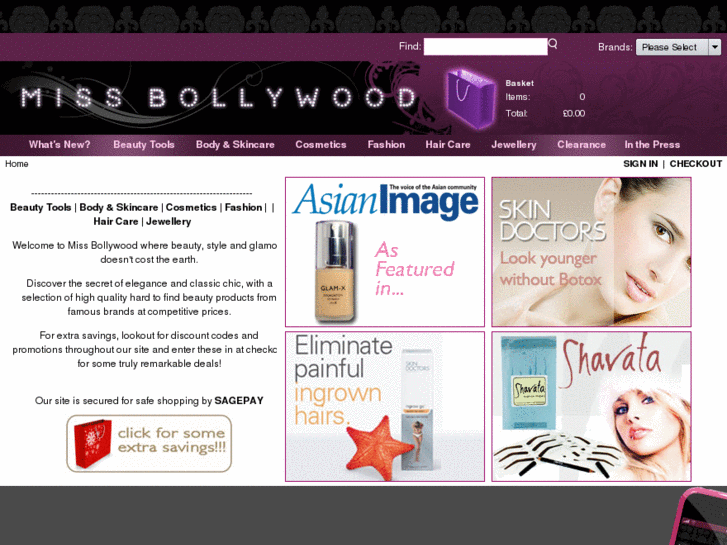
Task: Click Cosmetics link in welcome text
Action: (191, 207)
